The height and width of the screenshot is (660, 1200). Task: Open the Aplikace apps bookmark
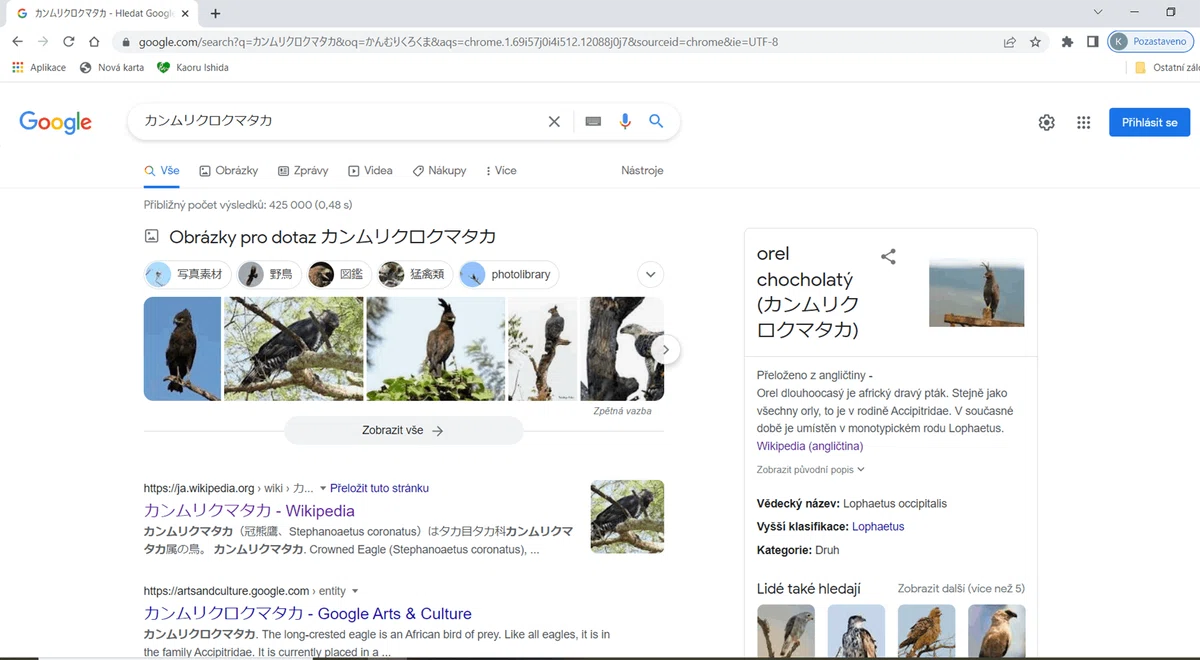pyautogui.click(x=39, y=67)
